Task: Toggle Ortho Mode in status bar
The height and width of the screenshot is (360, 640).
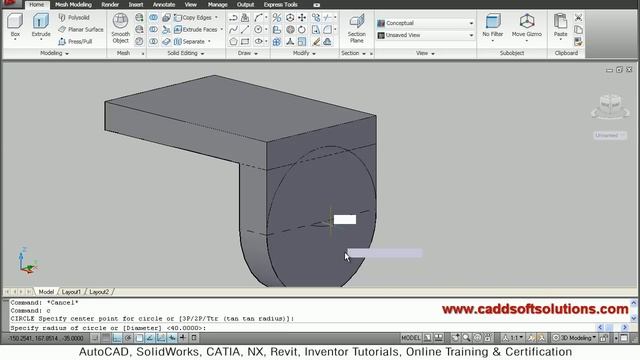Action: tap(117, 338)
